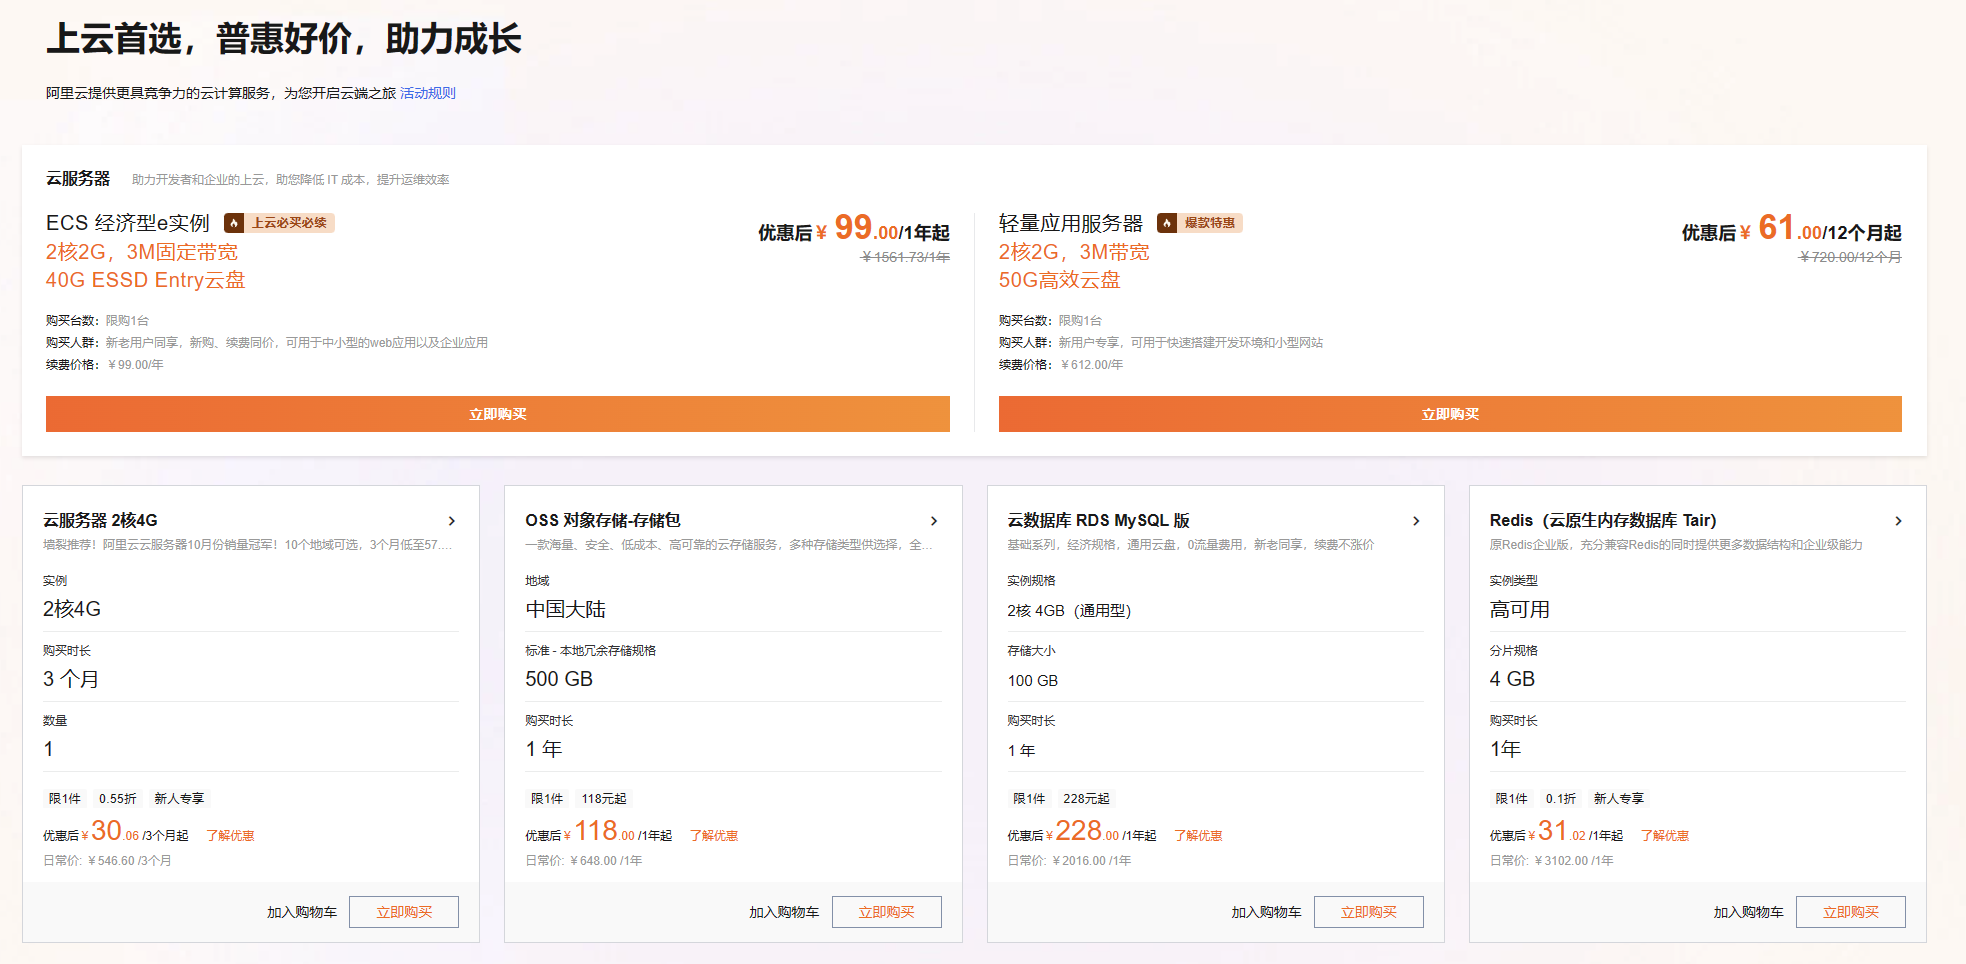1966x964 pixels.
Task: Buy now the 云服务器 2核4G offer
Action: coord(404,912)
